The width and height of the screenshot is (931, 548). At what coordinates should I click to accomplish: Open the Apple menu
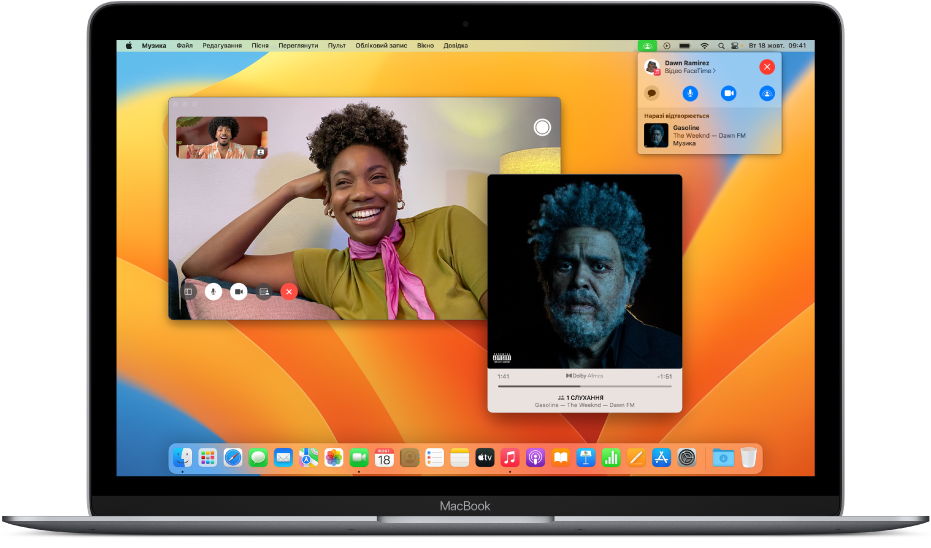[128, 46]
